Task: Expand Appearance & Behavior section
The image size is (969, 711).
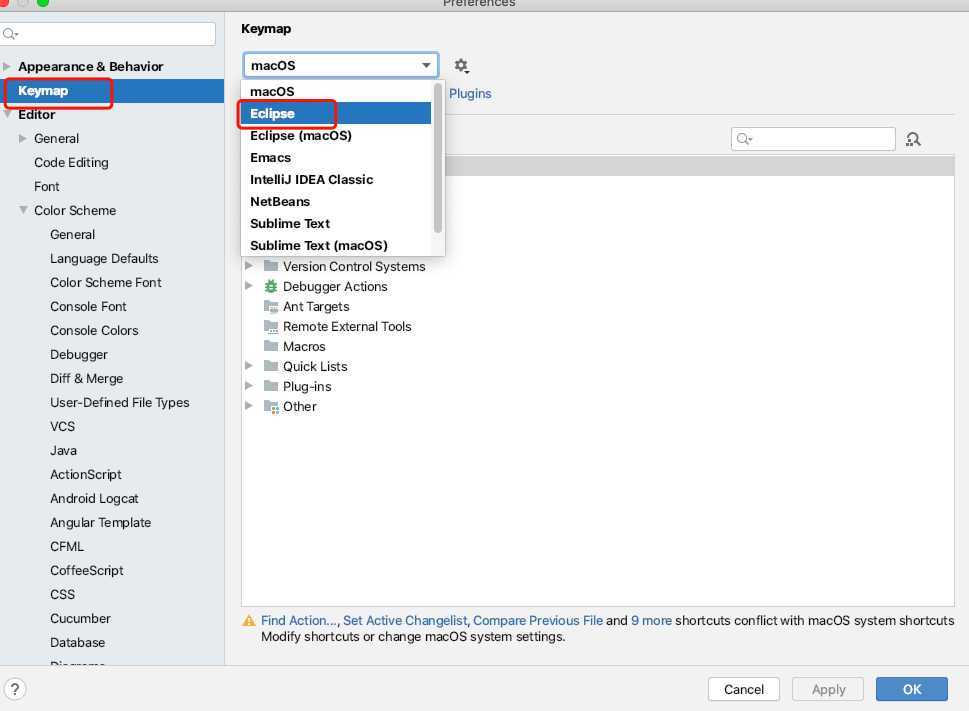Action: tap(7, 66)
